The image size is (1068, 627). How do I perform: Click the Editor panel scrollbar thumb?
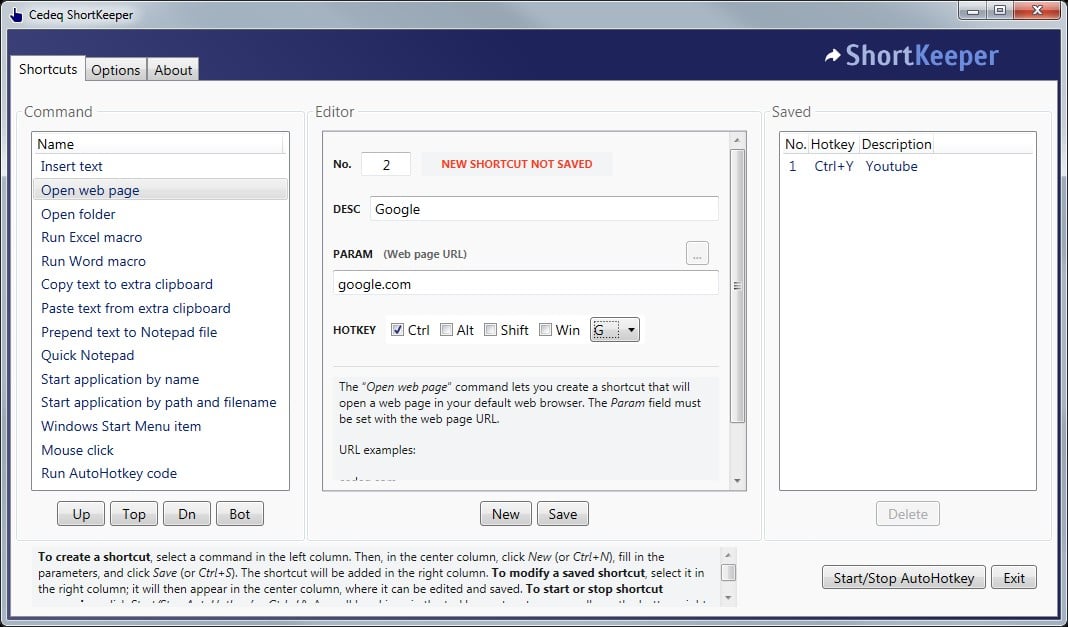point(737,286)
